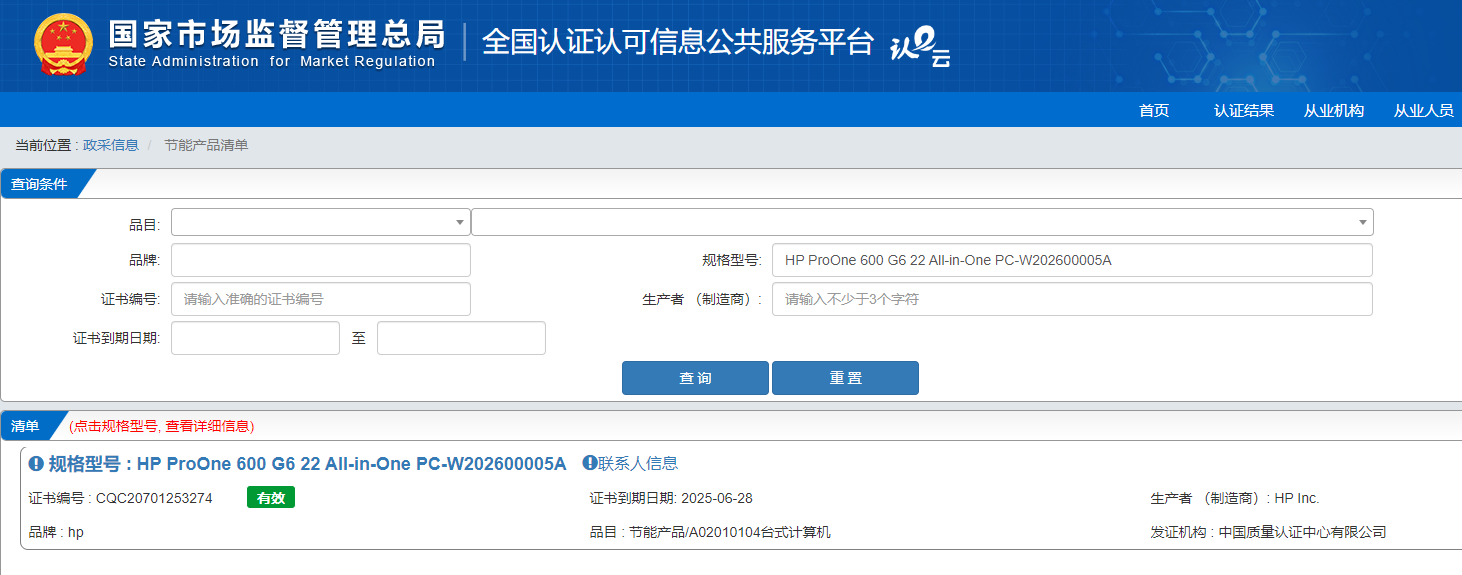Click the red hint 点击规格型号,查看详细信息
This screenshot has width=1462, height=575.
click(x=161, y=426)
